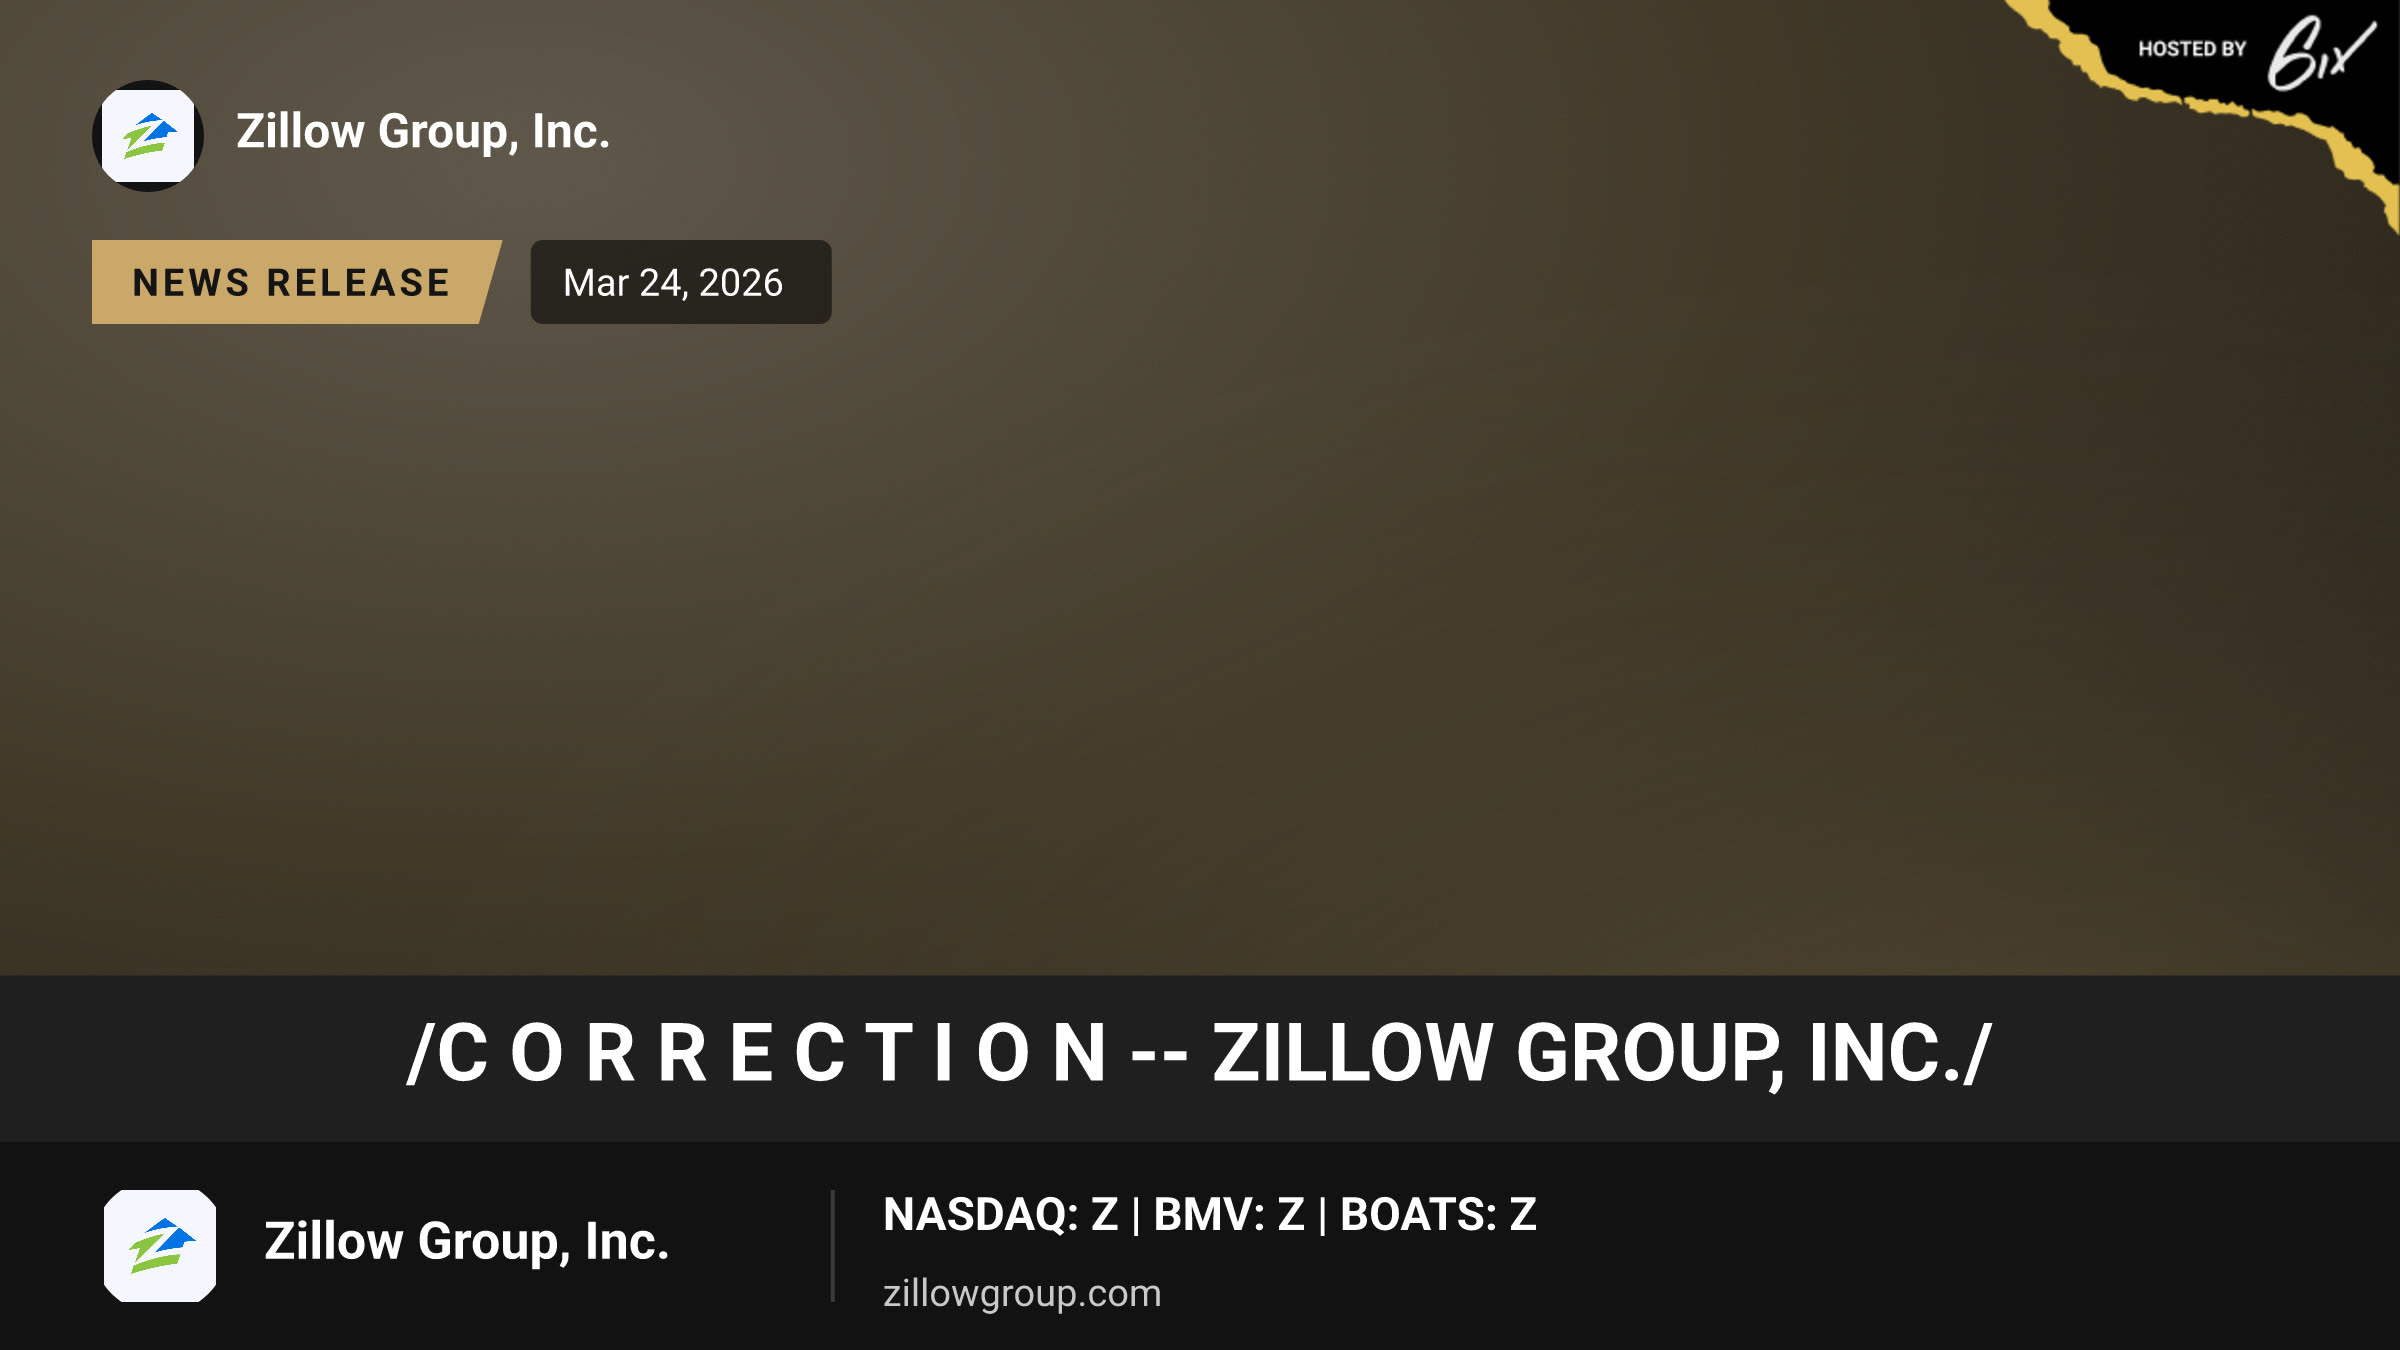Click the BMV: Z ticker text
The width and height of the screenshot is (2400, 1350).
[x=1229, y=1215]
